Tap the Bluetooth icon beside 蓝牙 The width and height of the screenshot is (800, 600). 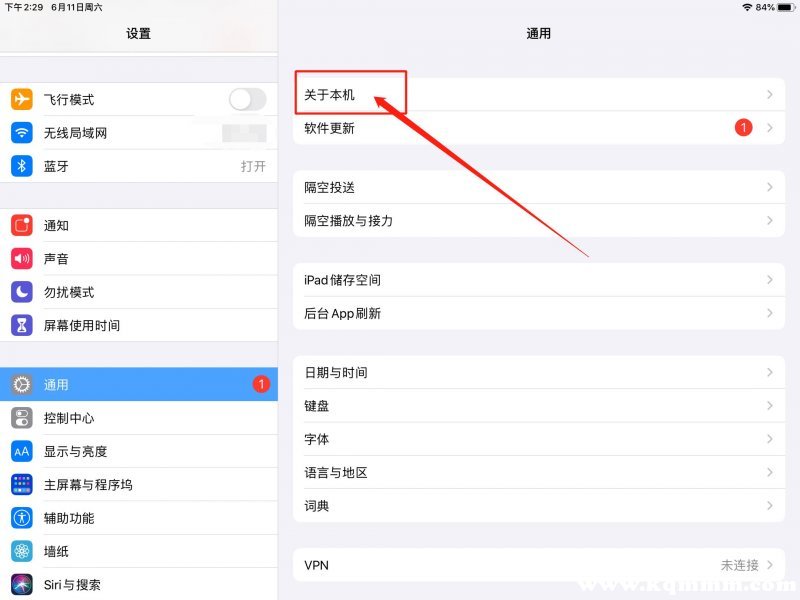pos(21,166)
